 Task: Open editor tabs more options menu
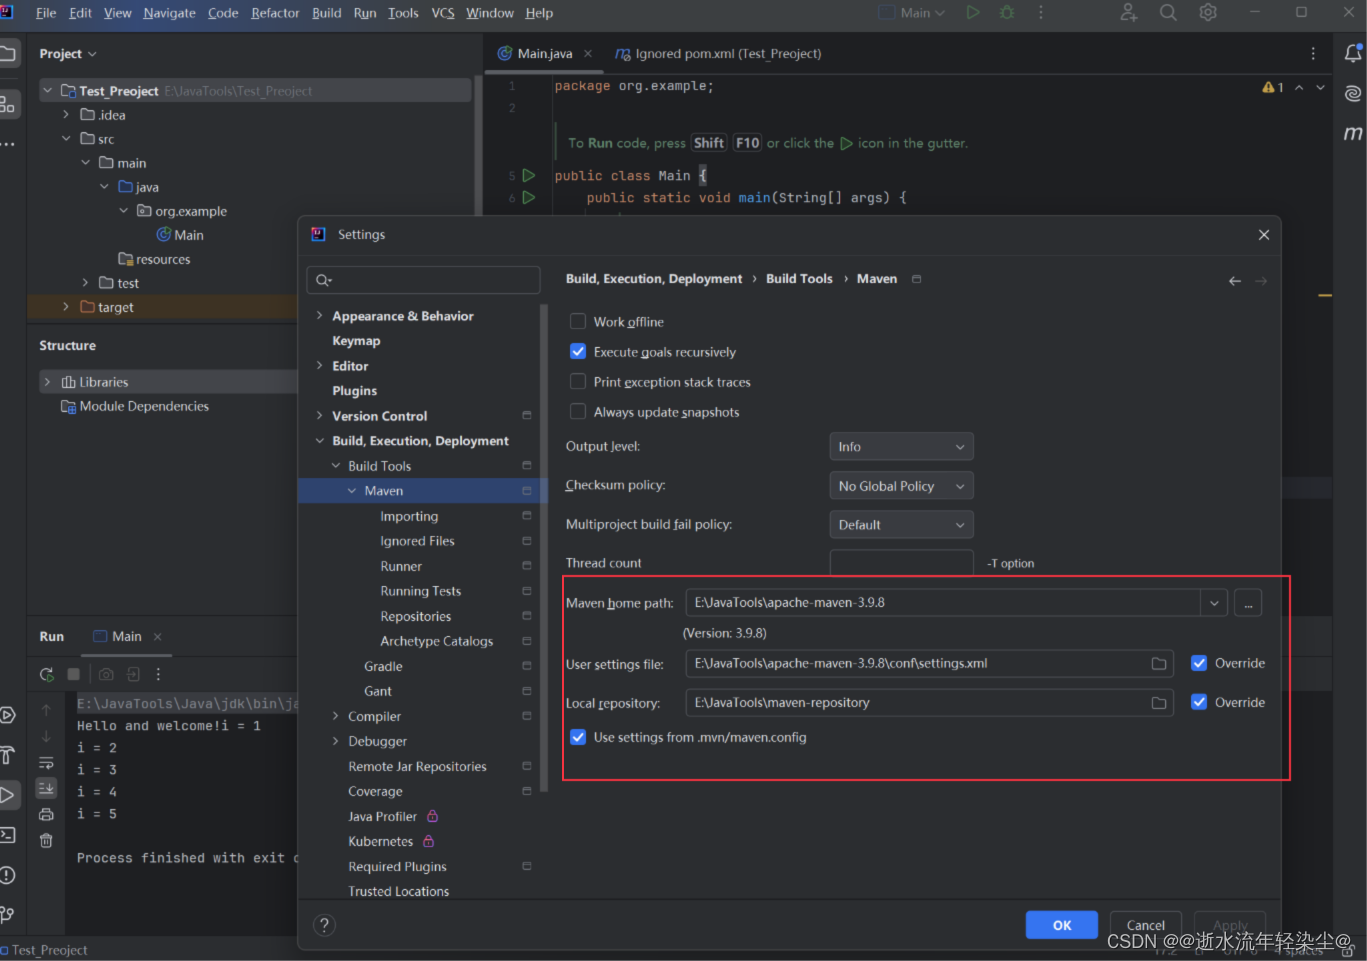1313,53
